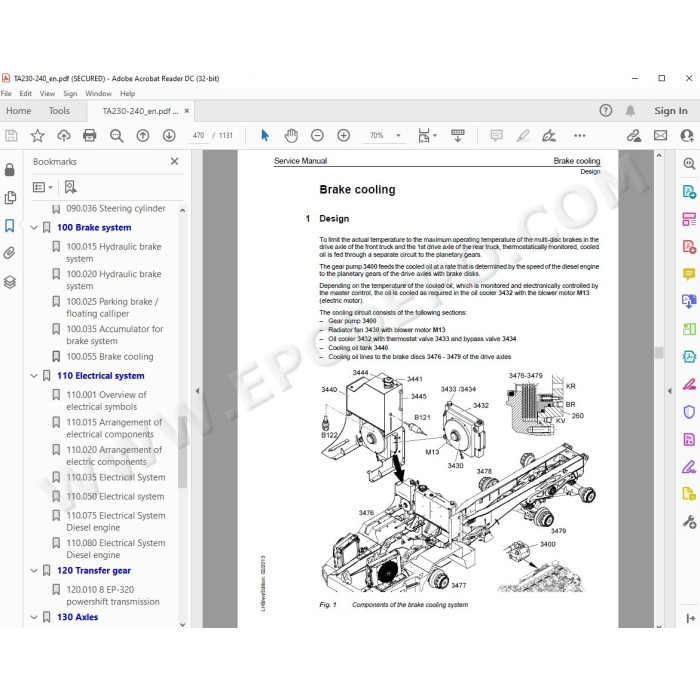Click the document vertical scrollbar thumb
The width and height of the screenshot is (700, 700).
[659, 352]
